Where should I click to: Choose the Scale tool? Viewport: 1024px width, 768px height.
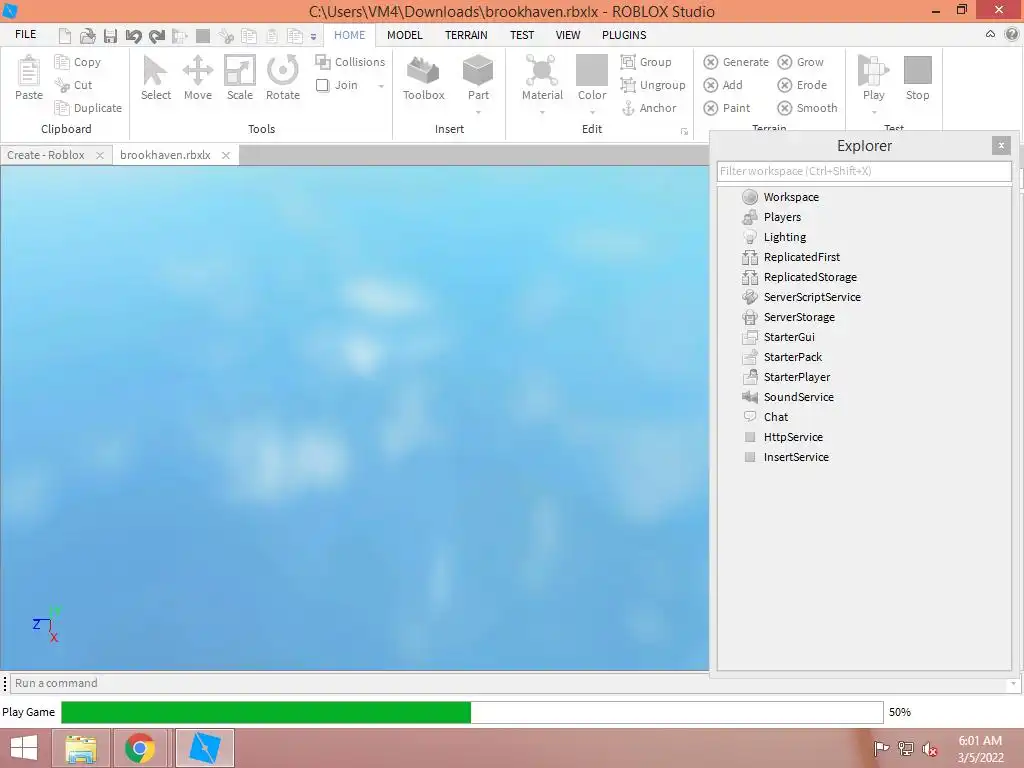240,77
